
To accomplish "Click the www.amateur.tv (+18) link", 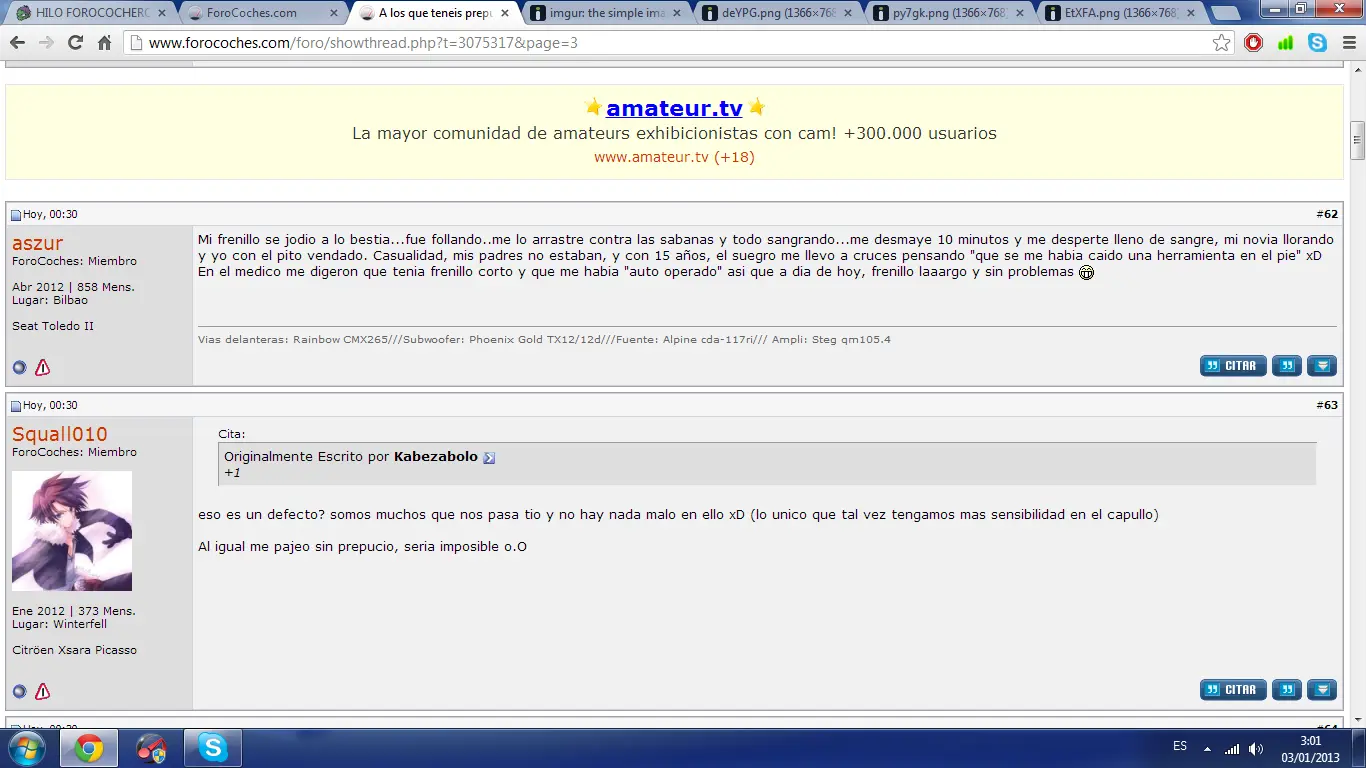I will 674,157.
